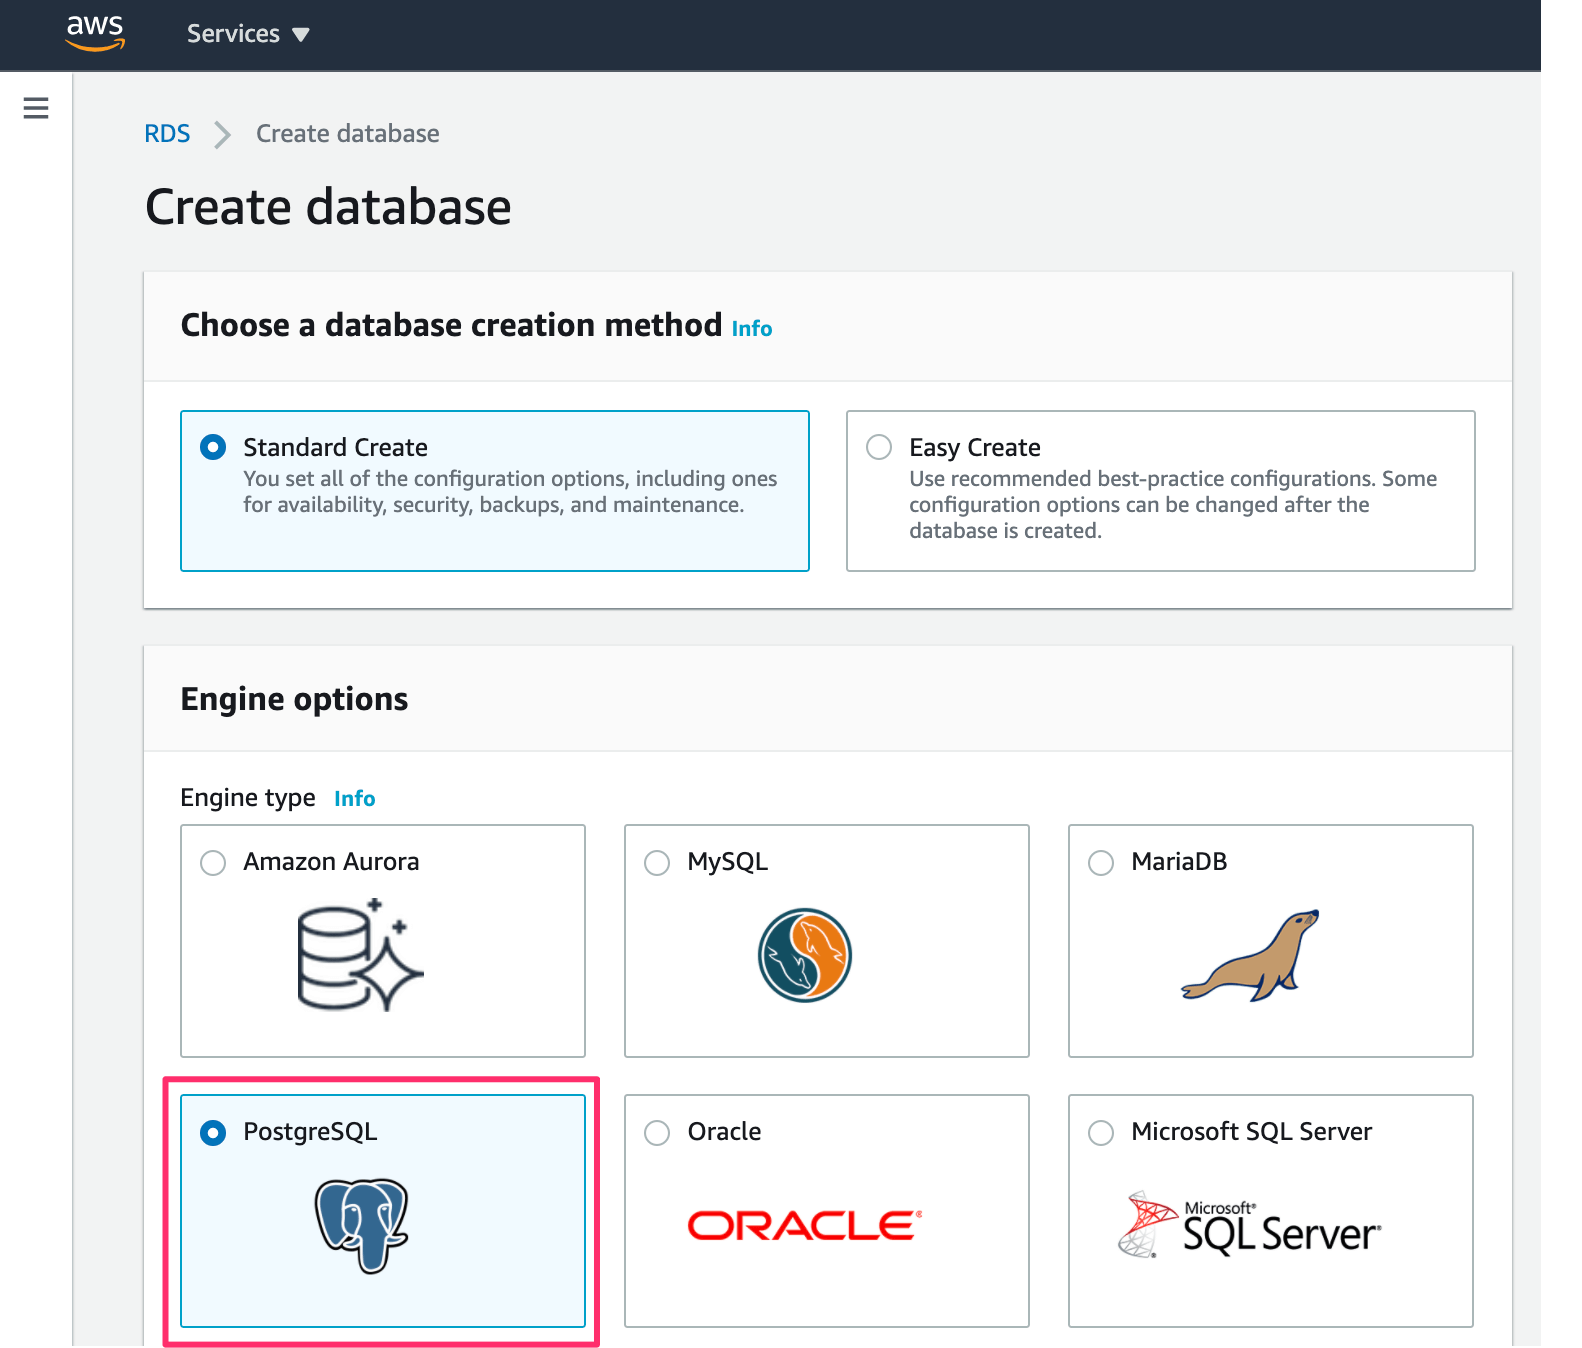Screen dimensions: 1582x1348
Task: Select the Oracle engine radio option
Action: (x=657, y=1133)
